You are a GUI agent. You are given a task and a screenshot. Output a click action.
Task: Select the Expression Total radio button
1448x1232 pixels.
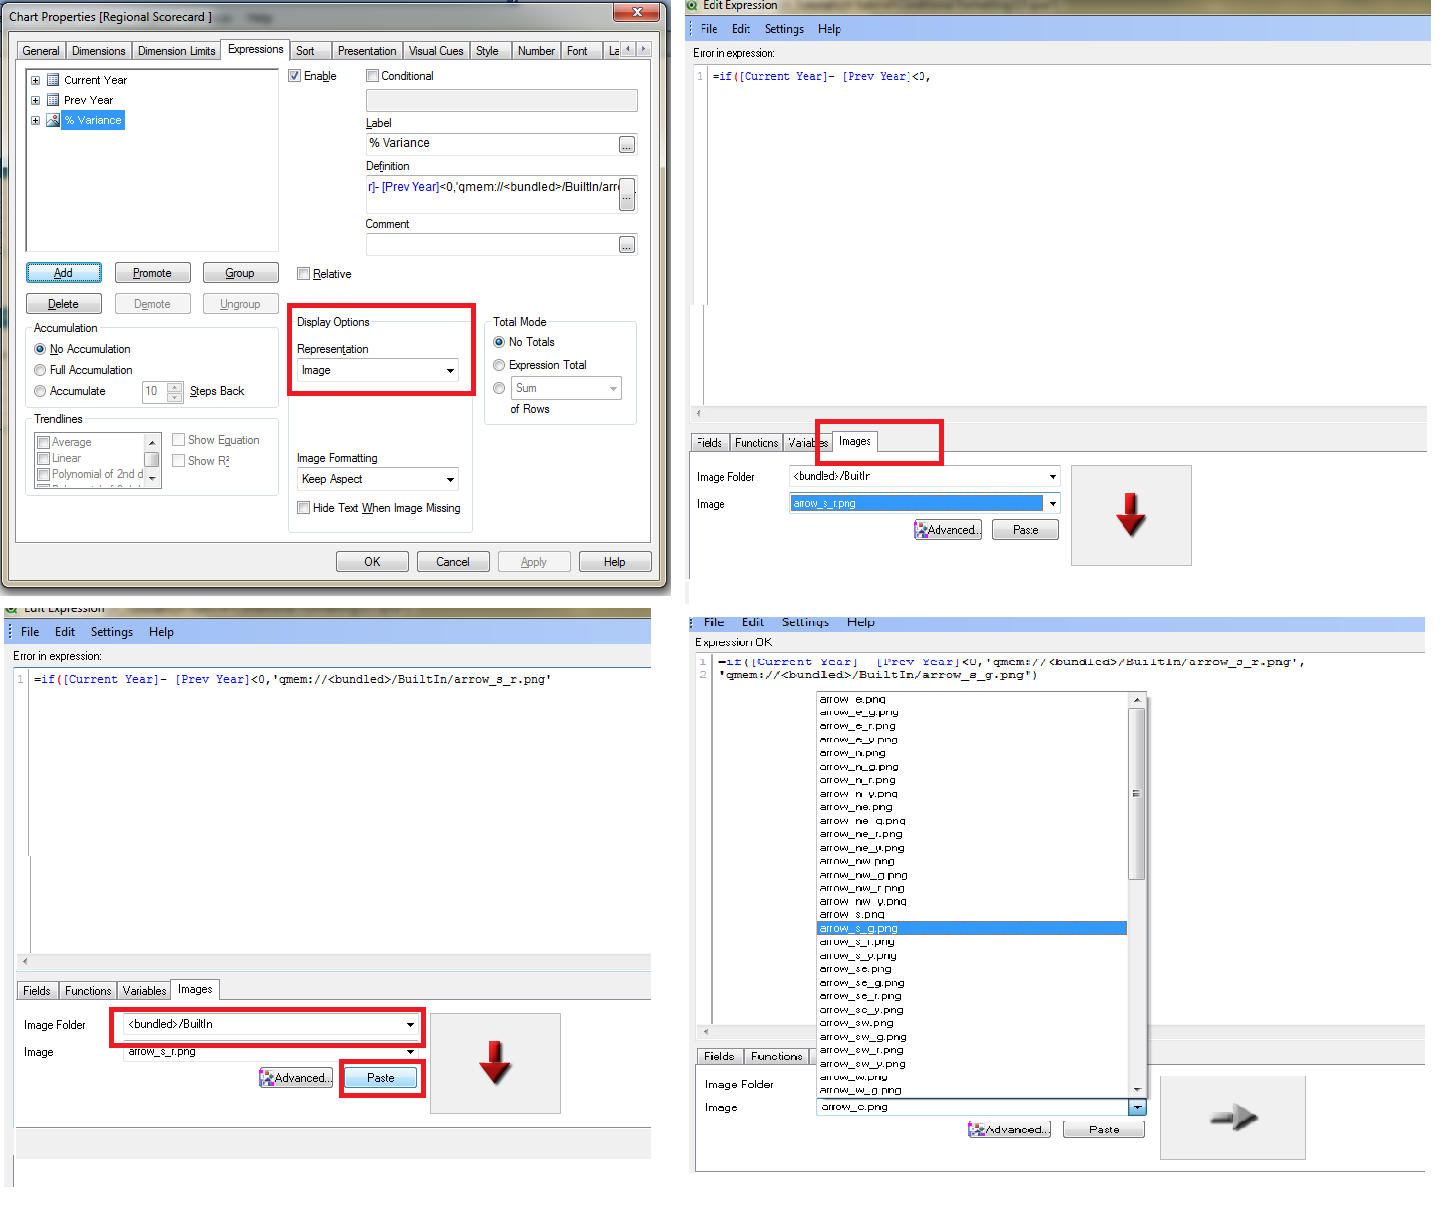pyautogui.click(x=499, y=365)
